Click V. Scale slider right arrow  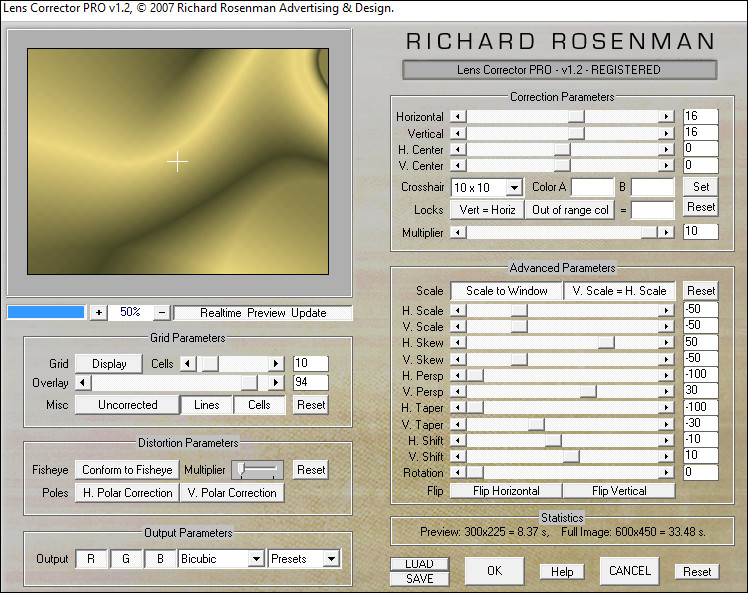click(x=666, y=327)
